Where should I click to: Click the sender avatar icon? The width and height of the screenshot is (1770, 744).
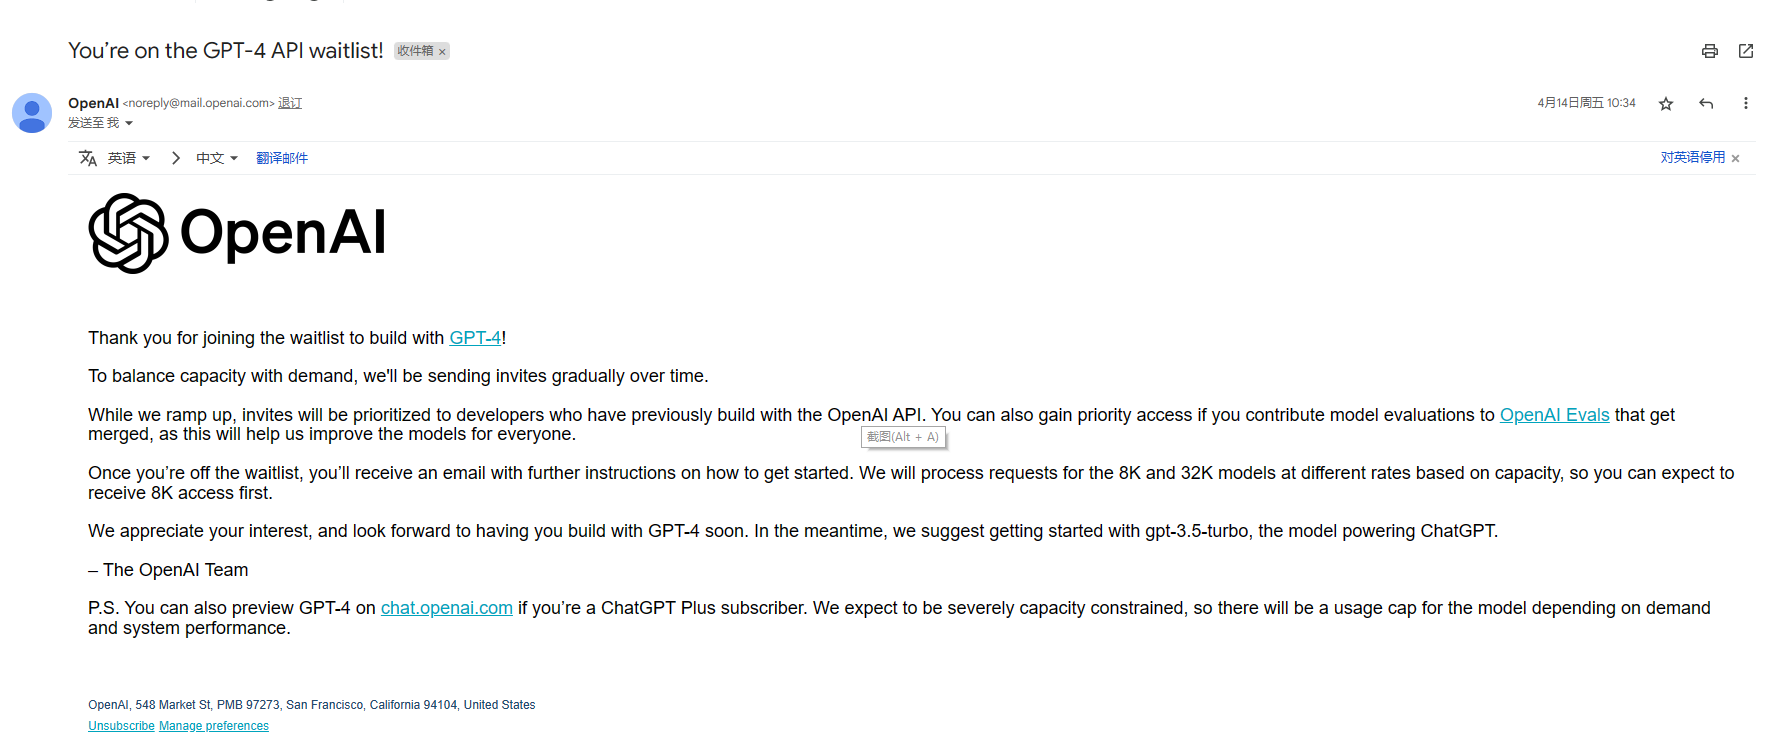tap(32, 113)
